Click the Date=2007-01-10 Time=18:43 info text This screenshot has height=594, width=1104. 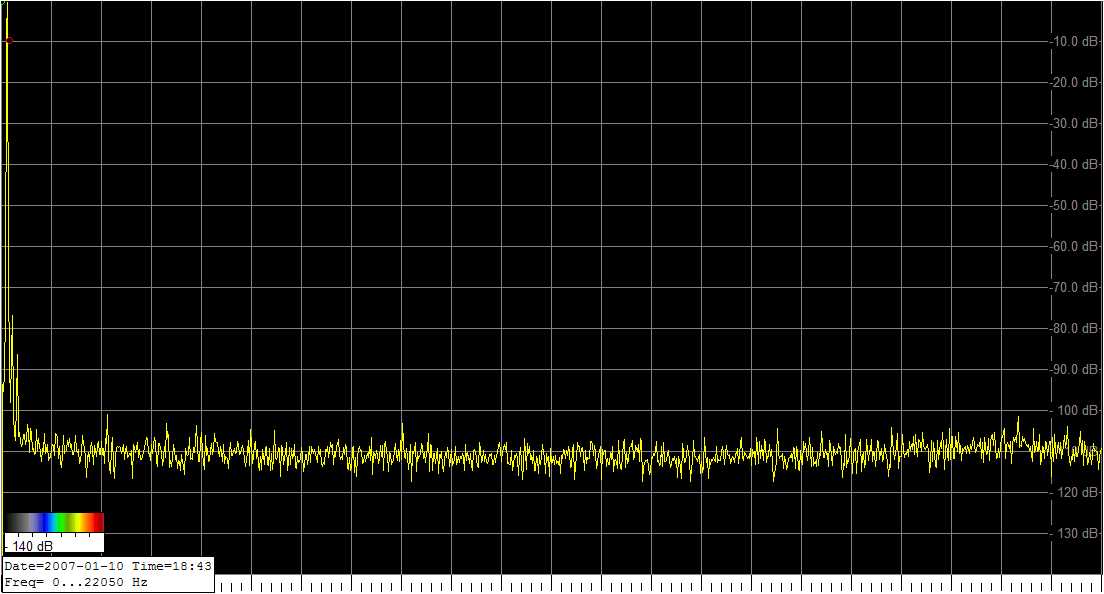[x=108, y=566]
